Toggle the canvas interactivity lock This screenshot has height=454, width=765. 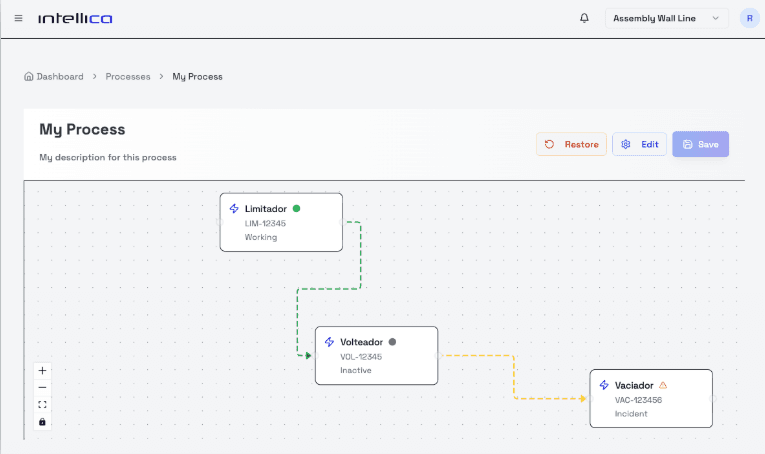click(x=42, y=421)
